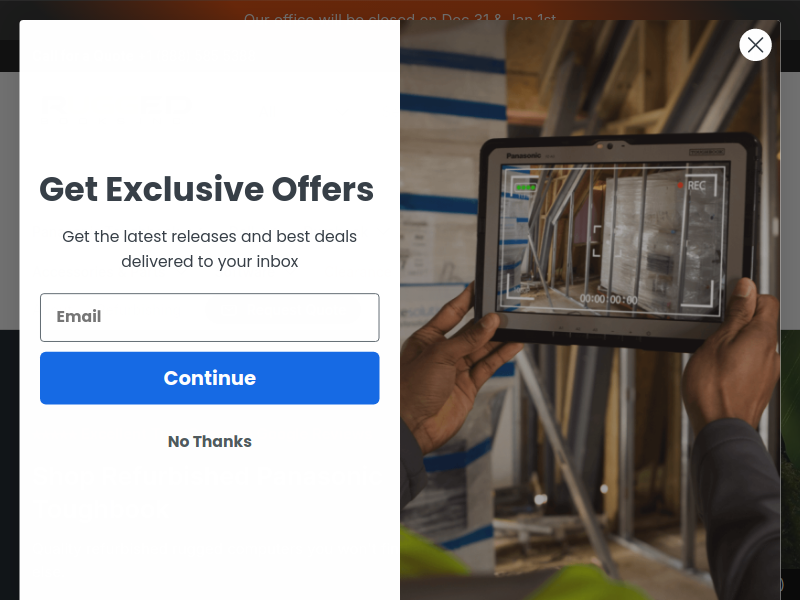The height and width of the screenshot is (600, 800).
Task: Click the right hand holding the tablet
Action: coord(730,357)
